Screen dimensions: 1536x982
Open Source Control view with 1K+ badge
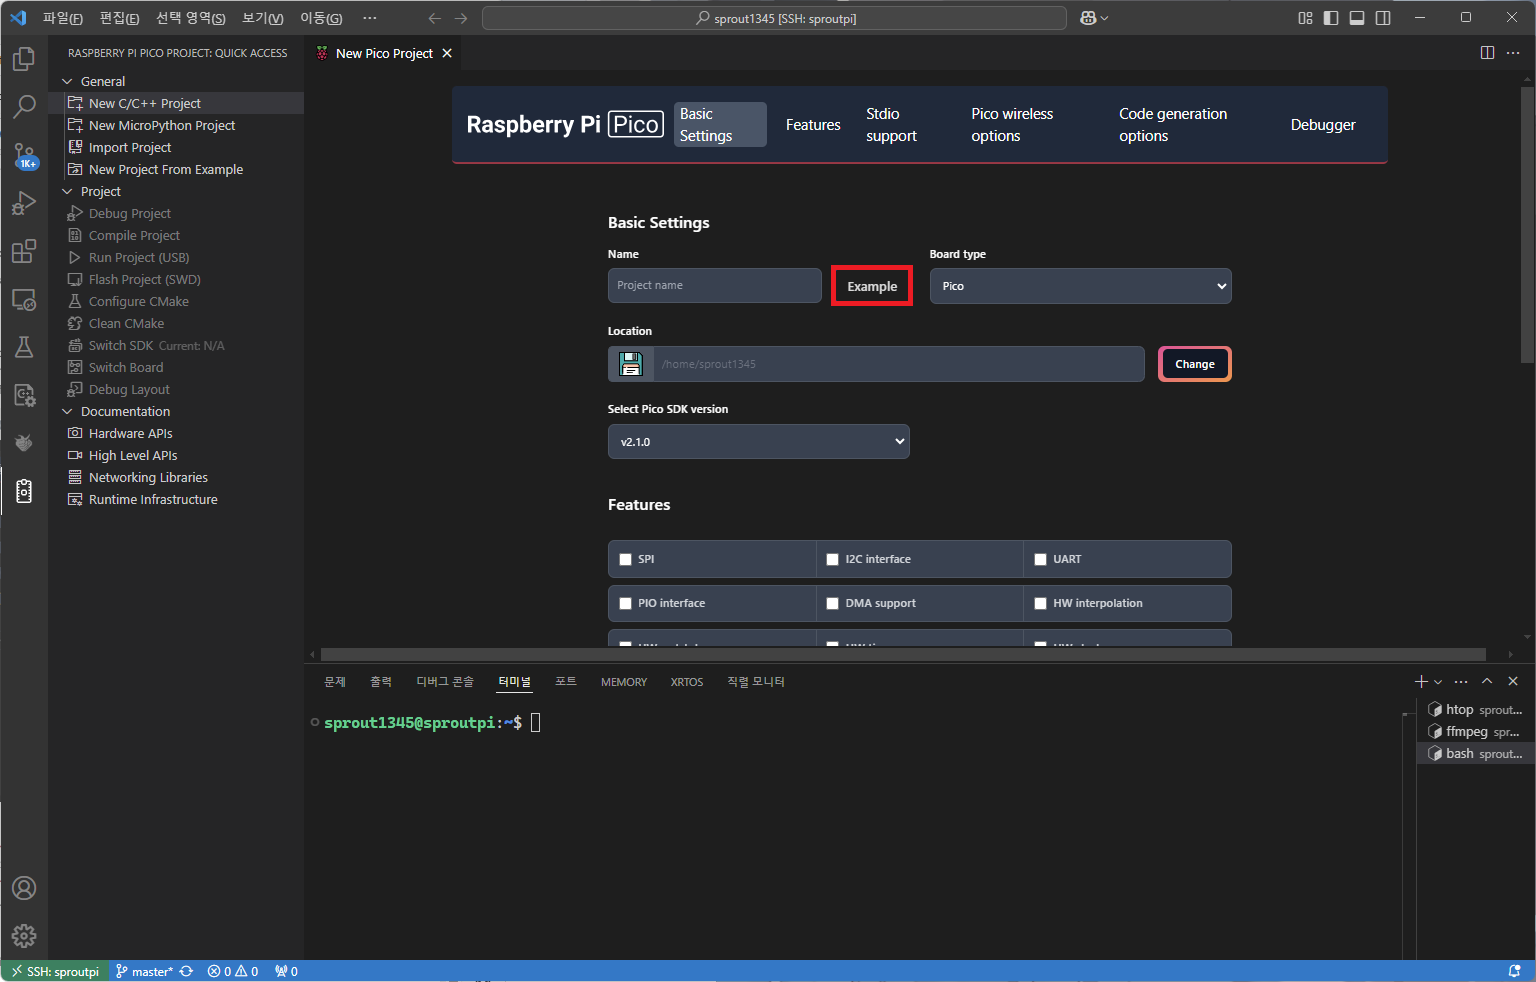pyautogui.click(x=24, y=155)
